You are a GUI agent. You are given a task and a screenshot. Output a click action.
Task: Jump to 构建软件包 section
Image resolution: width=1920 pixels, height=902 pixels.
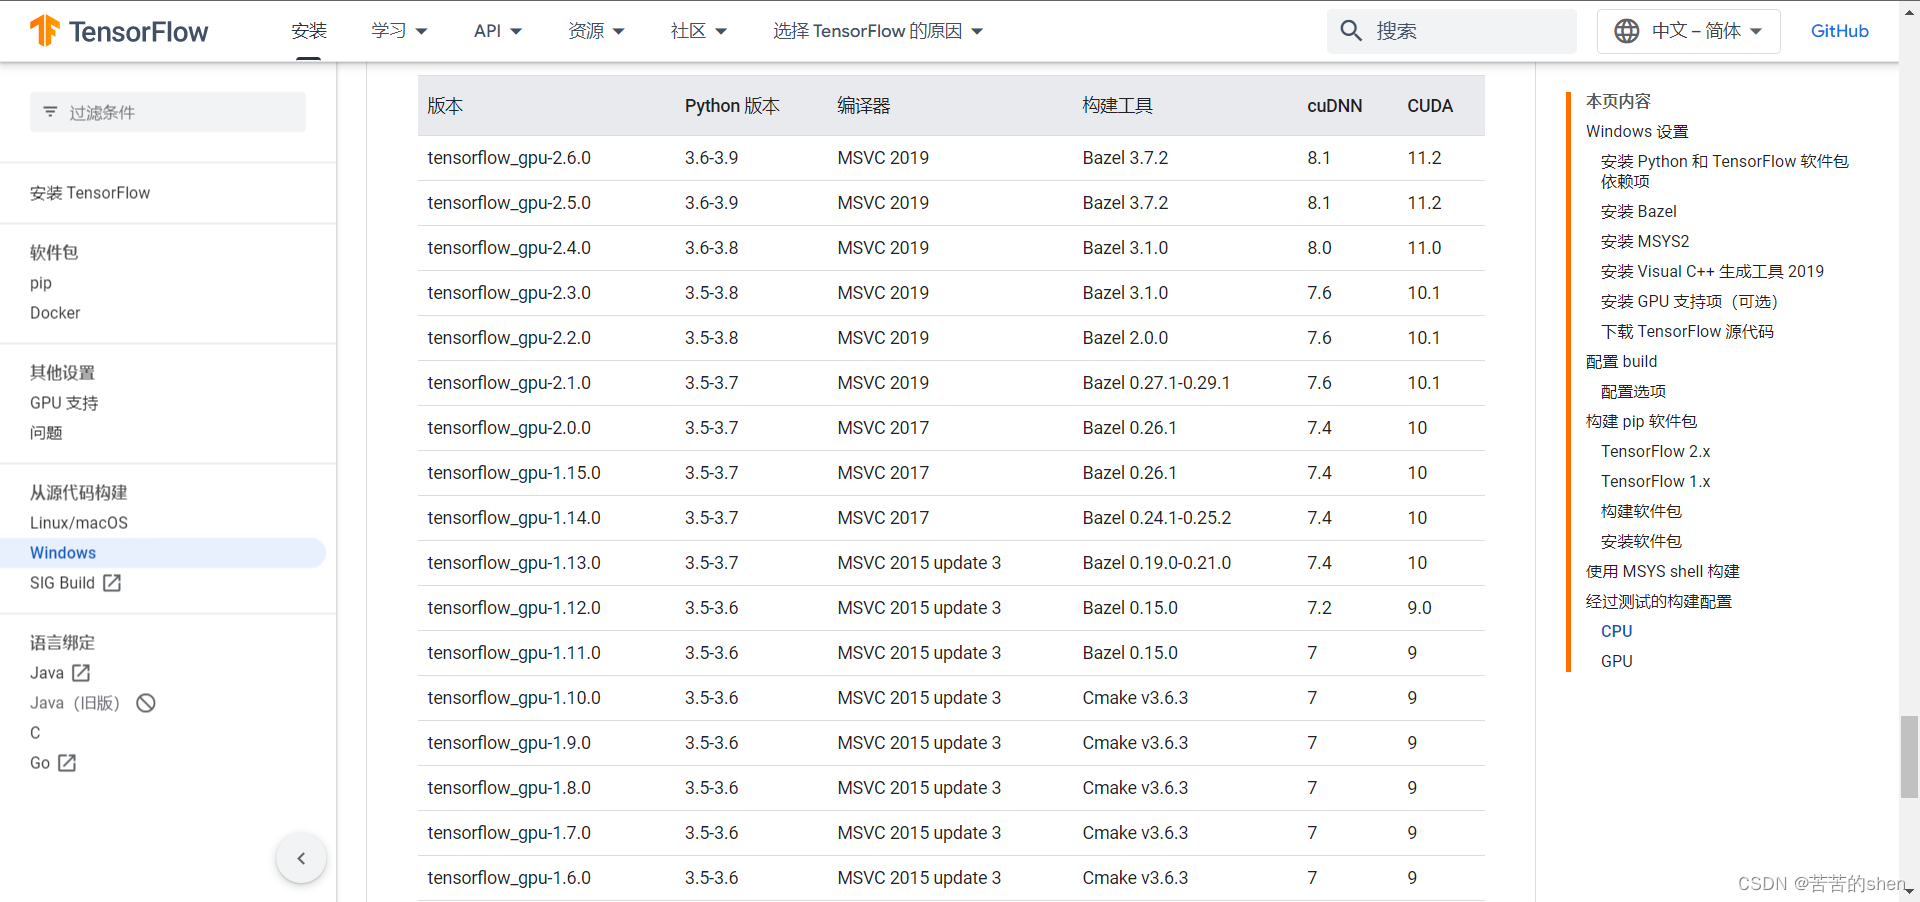[x=1641, y=511]
